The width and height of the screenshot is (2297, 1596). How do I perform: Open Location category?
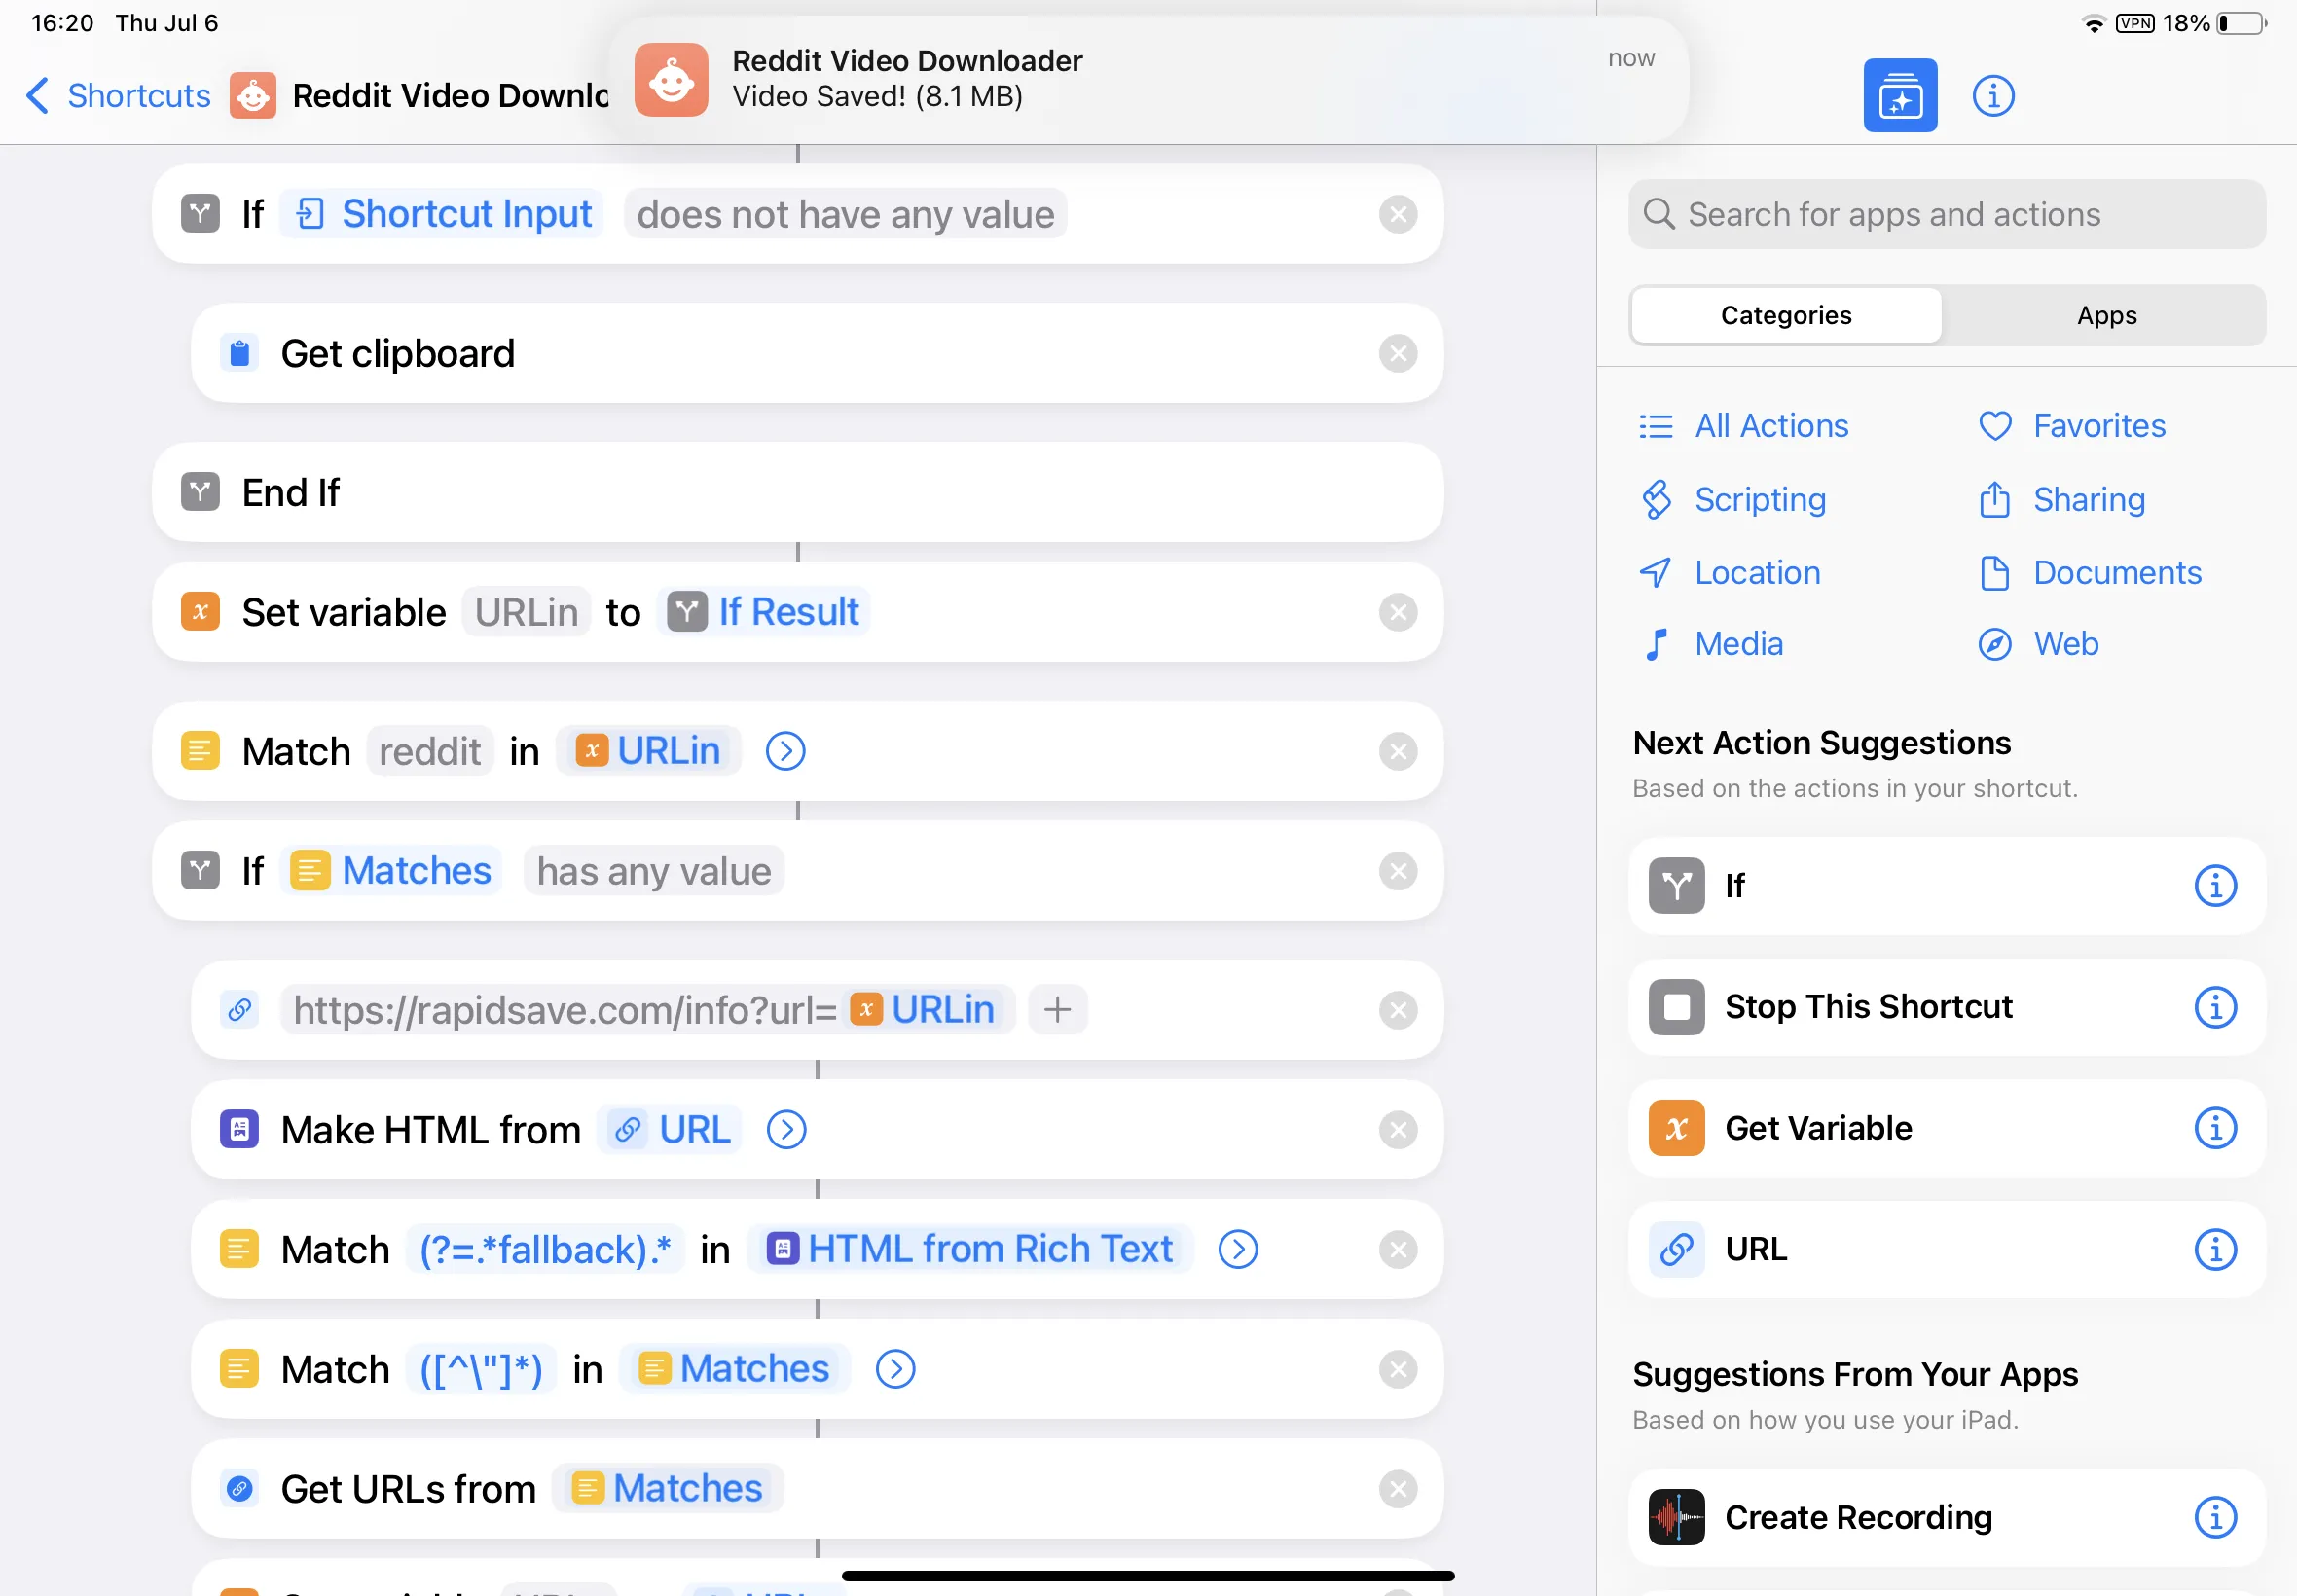click(x=1729, y=572)
